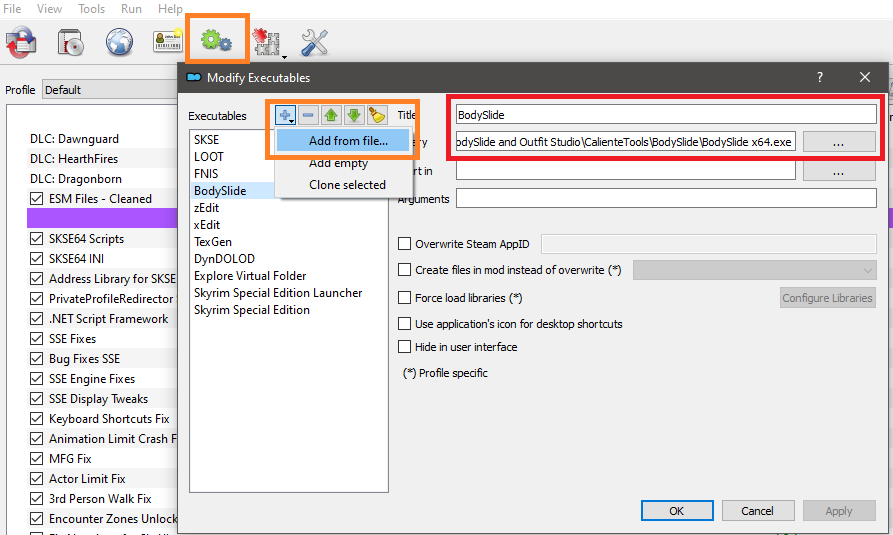Image resolution: width=893 pixels, height=535 pixels.
Task: Open the View menu
Action: pos(50,9)
